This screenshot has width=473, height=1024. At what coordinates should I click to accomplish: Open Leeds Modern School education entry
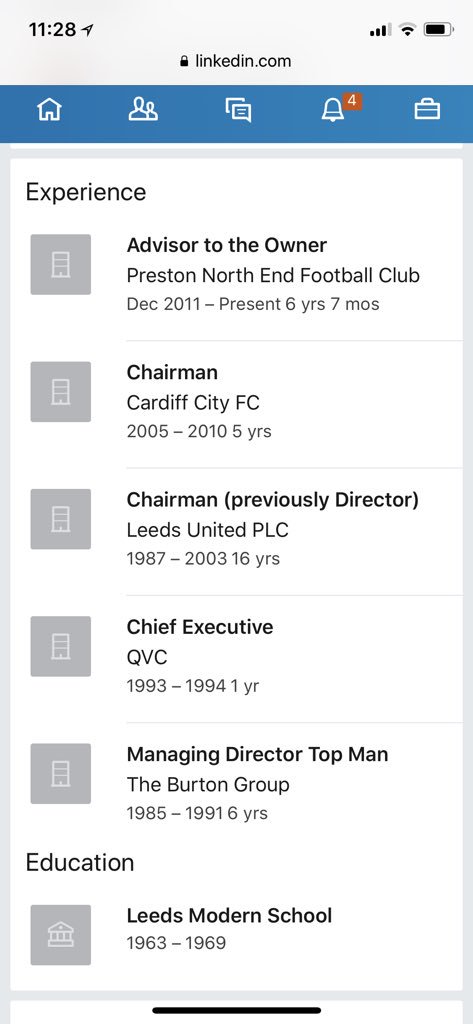point(236,935)
